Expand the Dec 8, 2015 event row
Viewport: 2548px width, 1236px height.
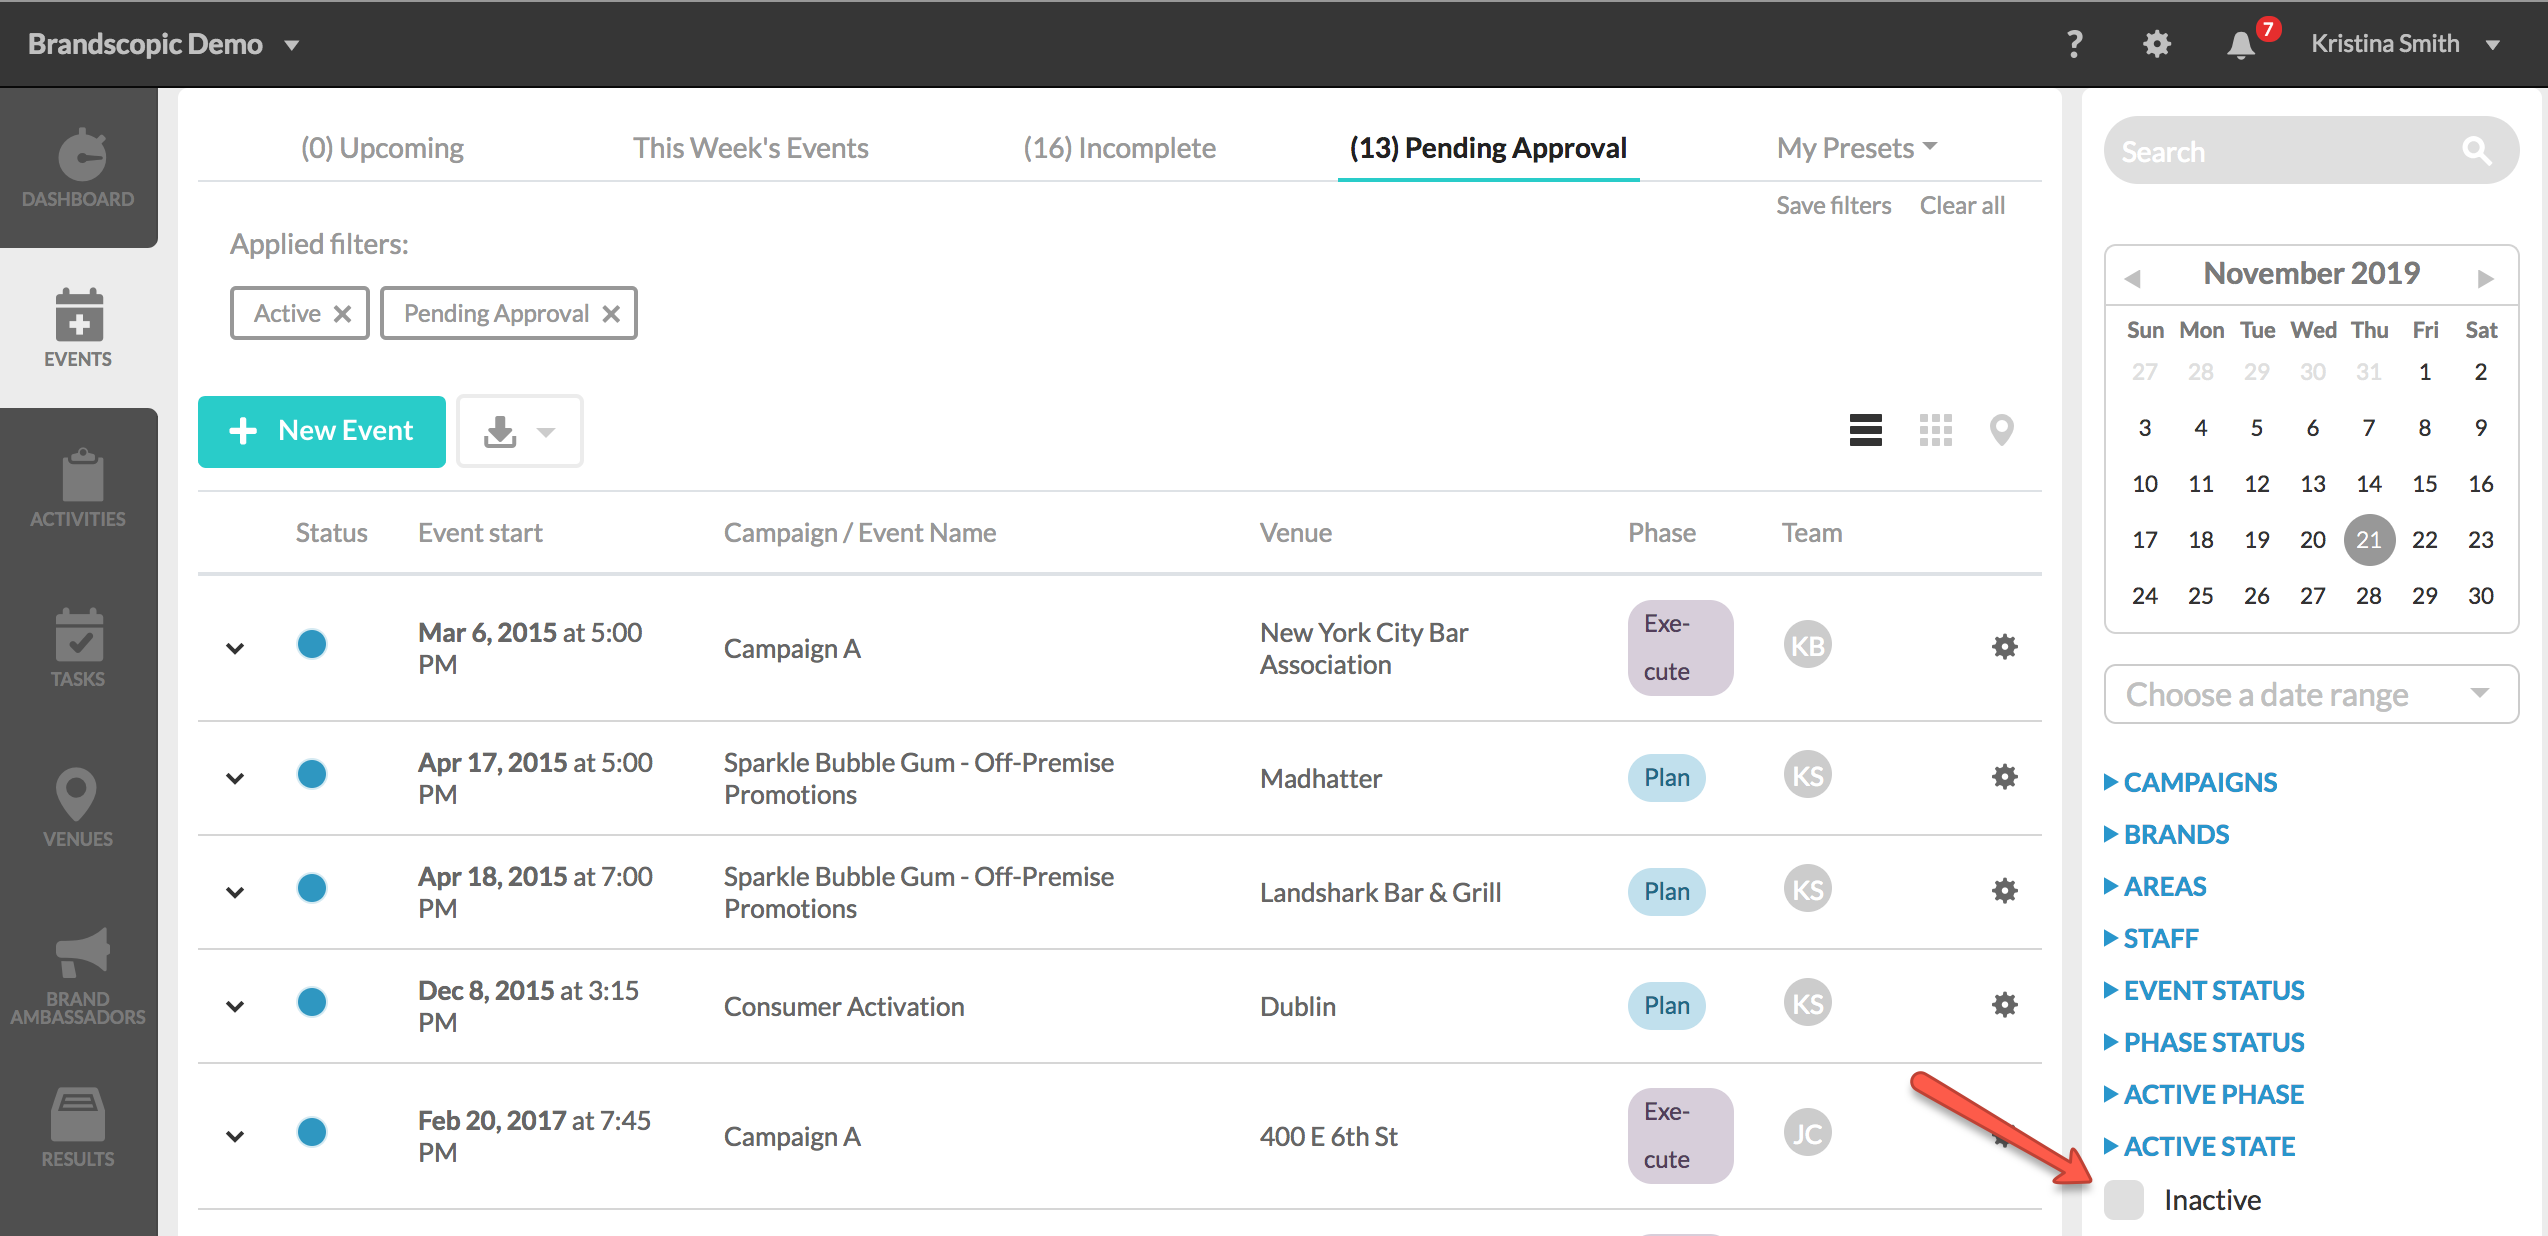(235, 1006)
